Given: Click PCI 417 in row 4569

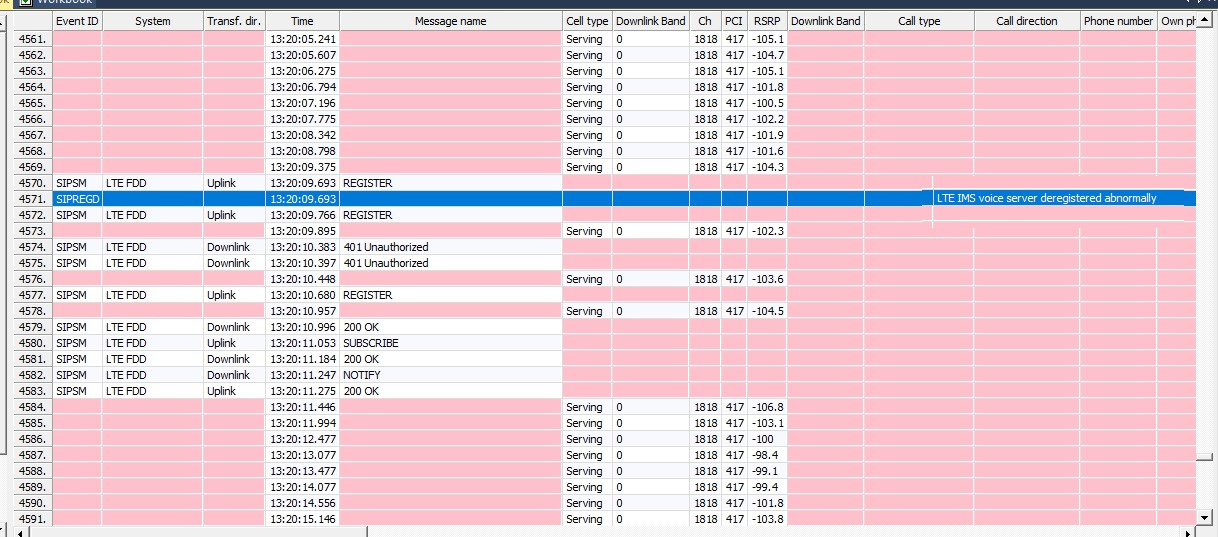Looking at the screenshot, I should coord(734,167).
